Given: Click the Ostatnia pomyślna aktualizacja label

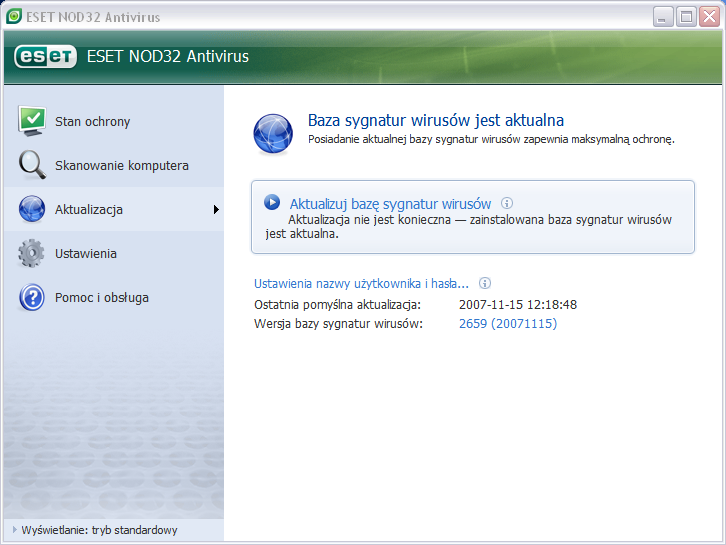Looking at the screenshot, I should (338, 305).
